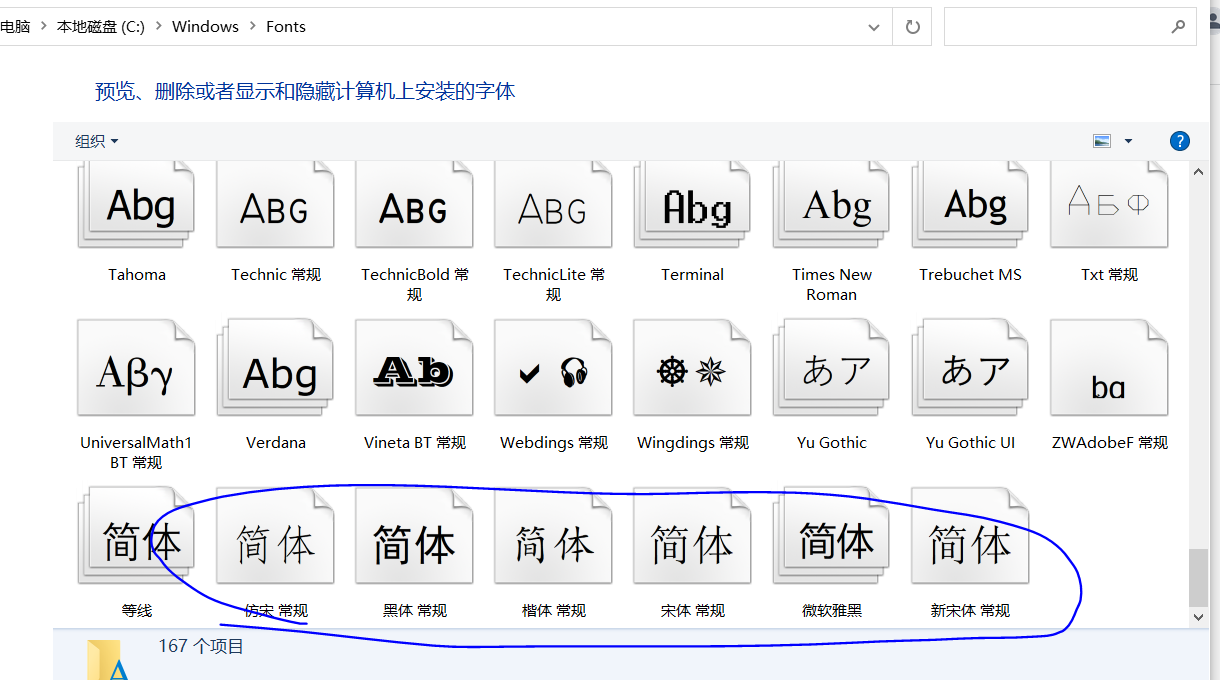
Task: Click 本地磁盘 (C:) in the breadcrumb
Action: [x=101, y=27]
